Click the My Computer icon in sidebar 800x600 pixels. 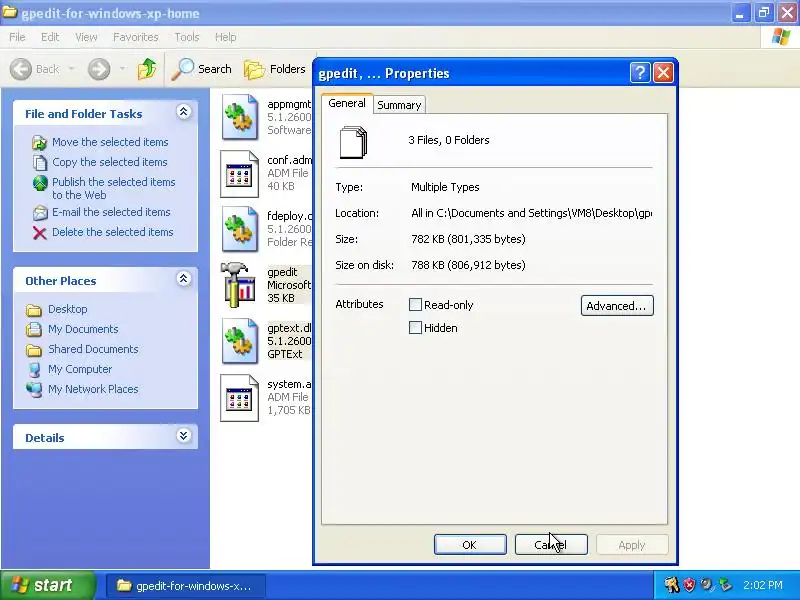point(34,369)
